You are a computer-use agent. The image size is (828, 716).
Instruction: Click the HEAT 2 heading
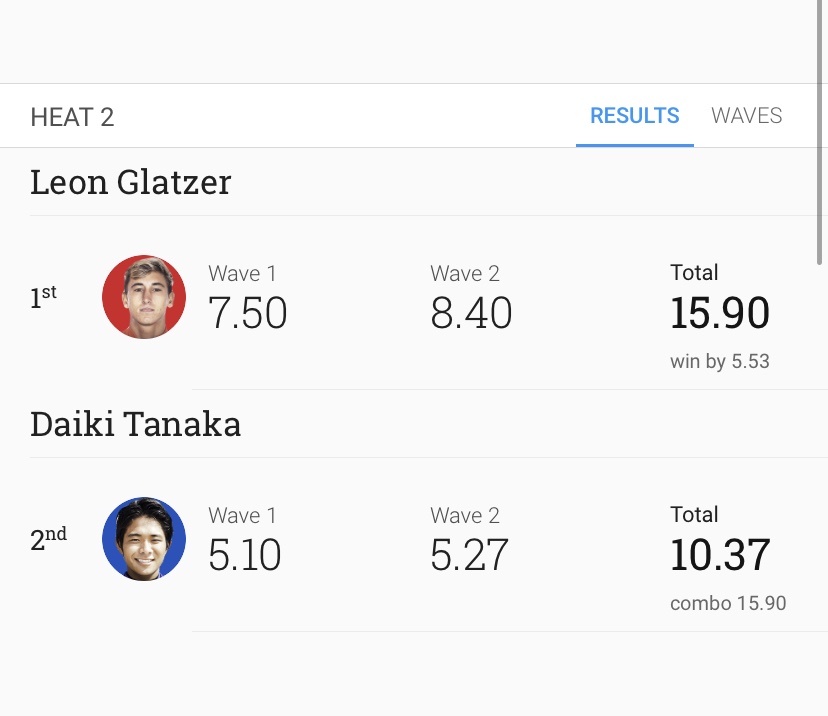[72, 117]
